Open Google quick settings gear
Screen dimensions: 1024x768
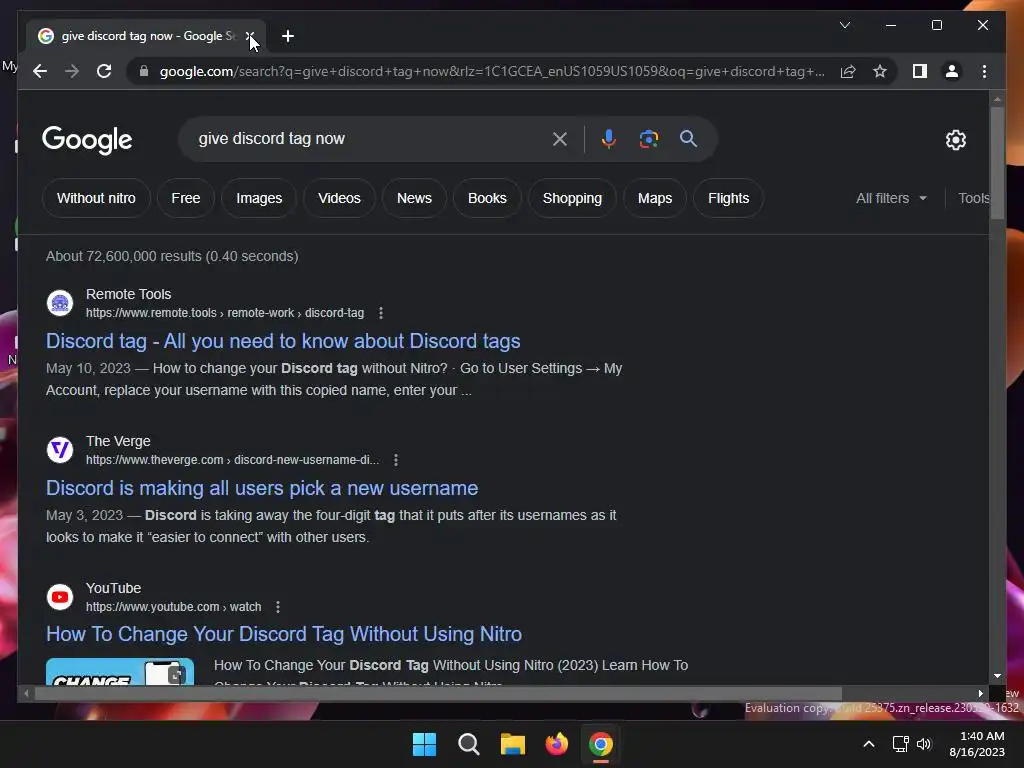coord(955,140)
